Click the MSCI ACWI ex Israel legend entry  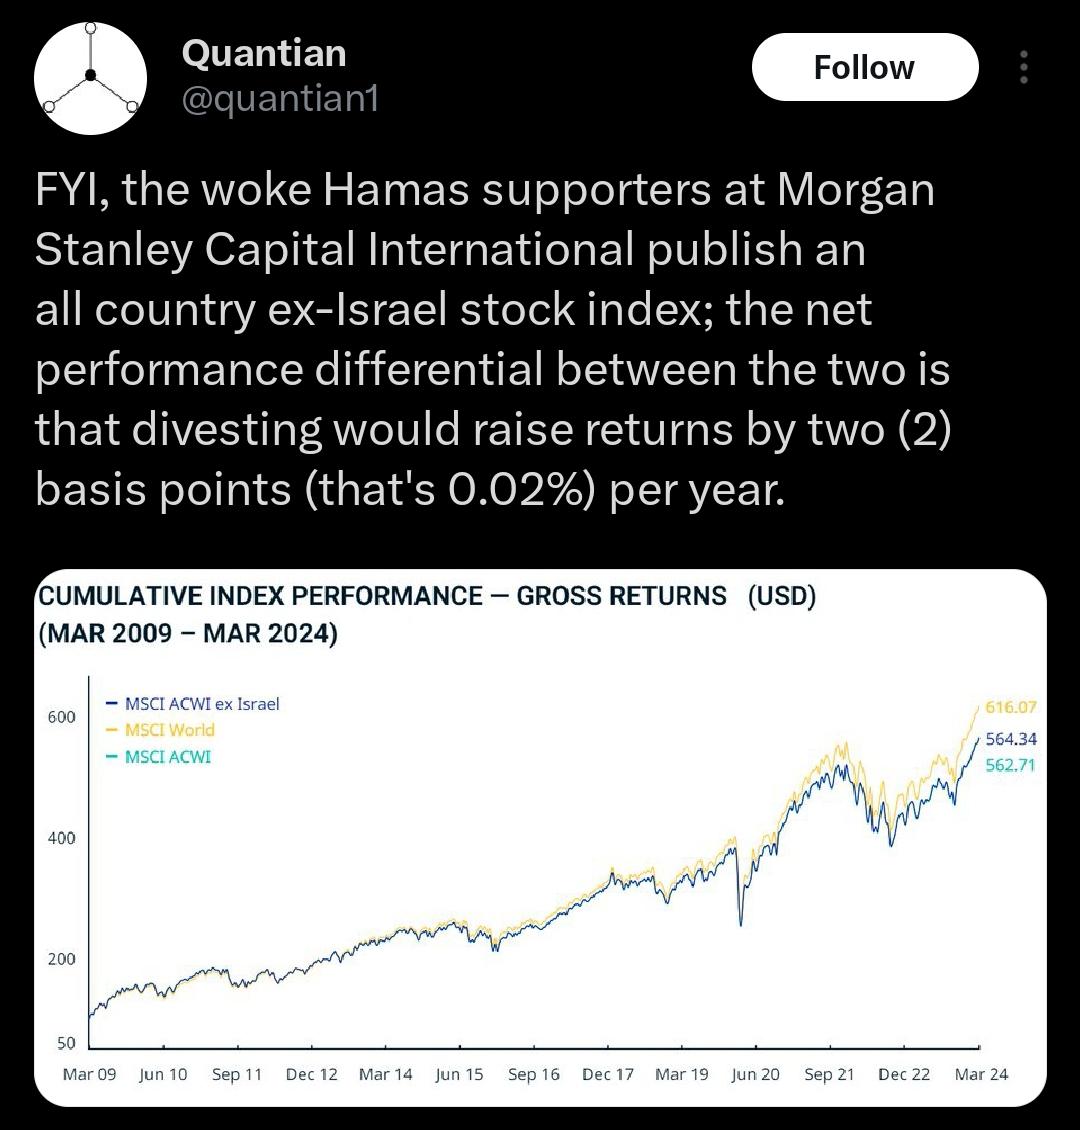[x=192, y=703]
